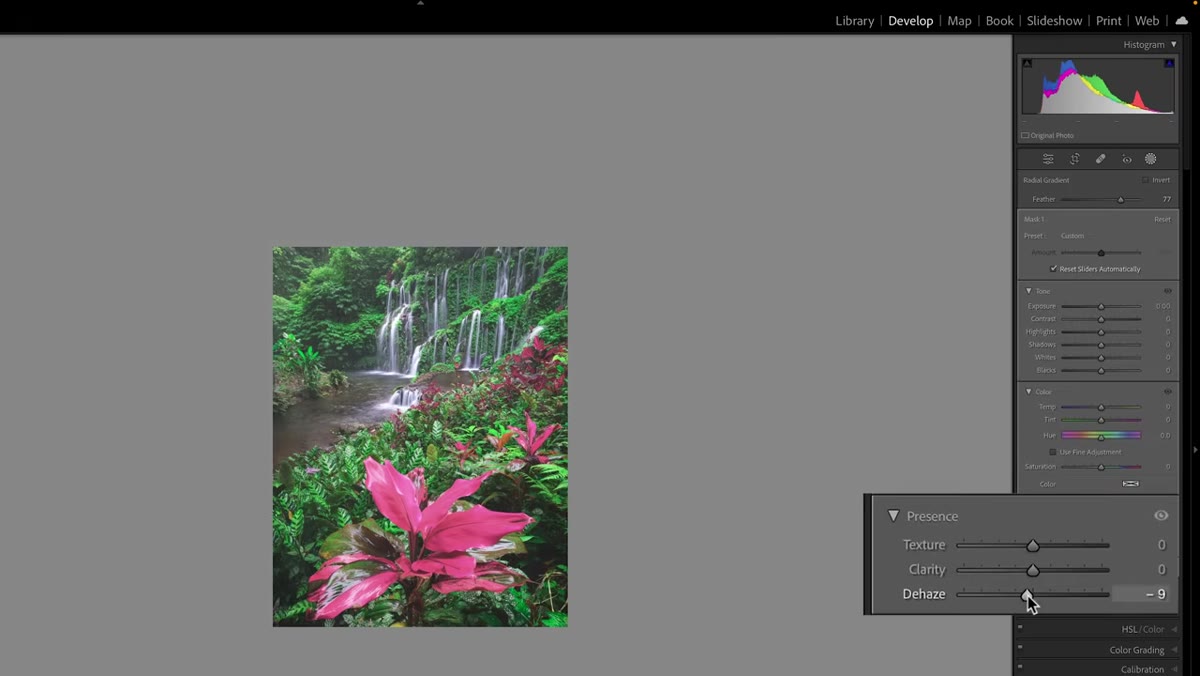Collapse the Presence section triangle

click(x=893, y=516)
